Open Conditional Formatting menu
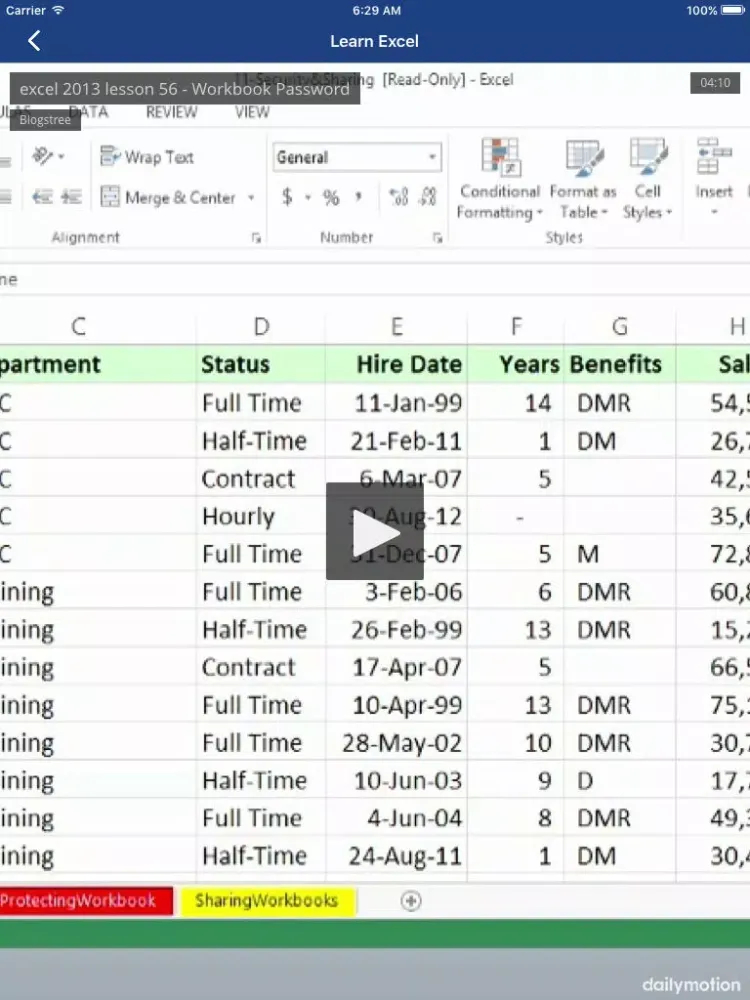The height and width of the screenshot is (1000, 750). (x=499, y=179)
